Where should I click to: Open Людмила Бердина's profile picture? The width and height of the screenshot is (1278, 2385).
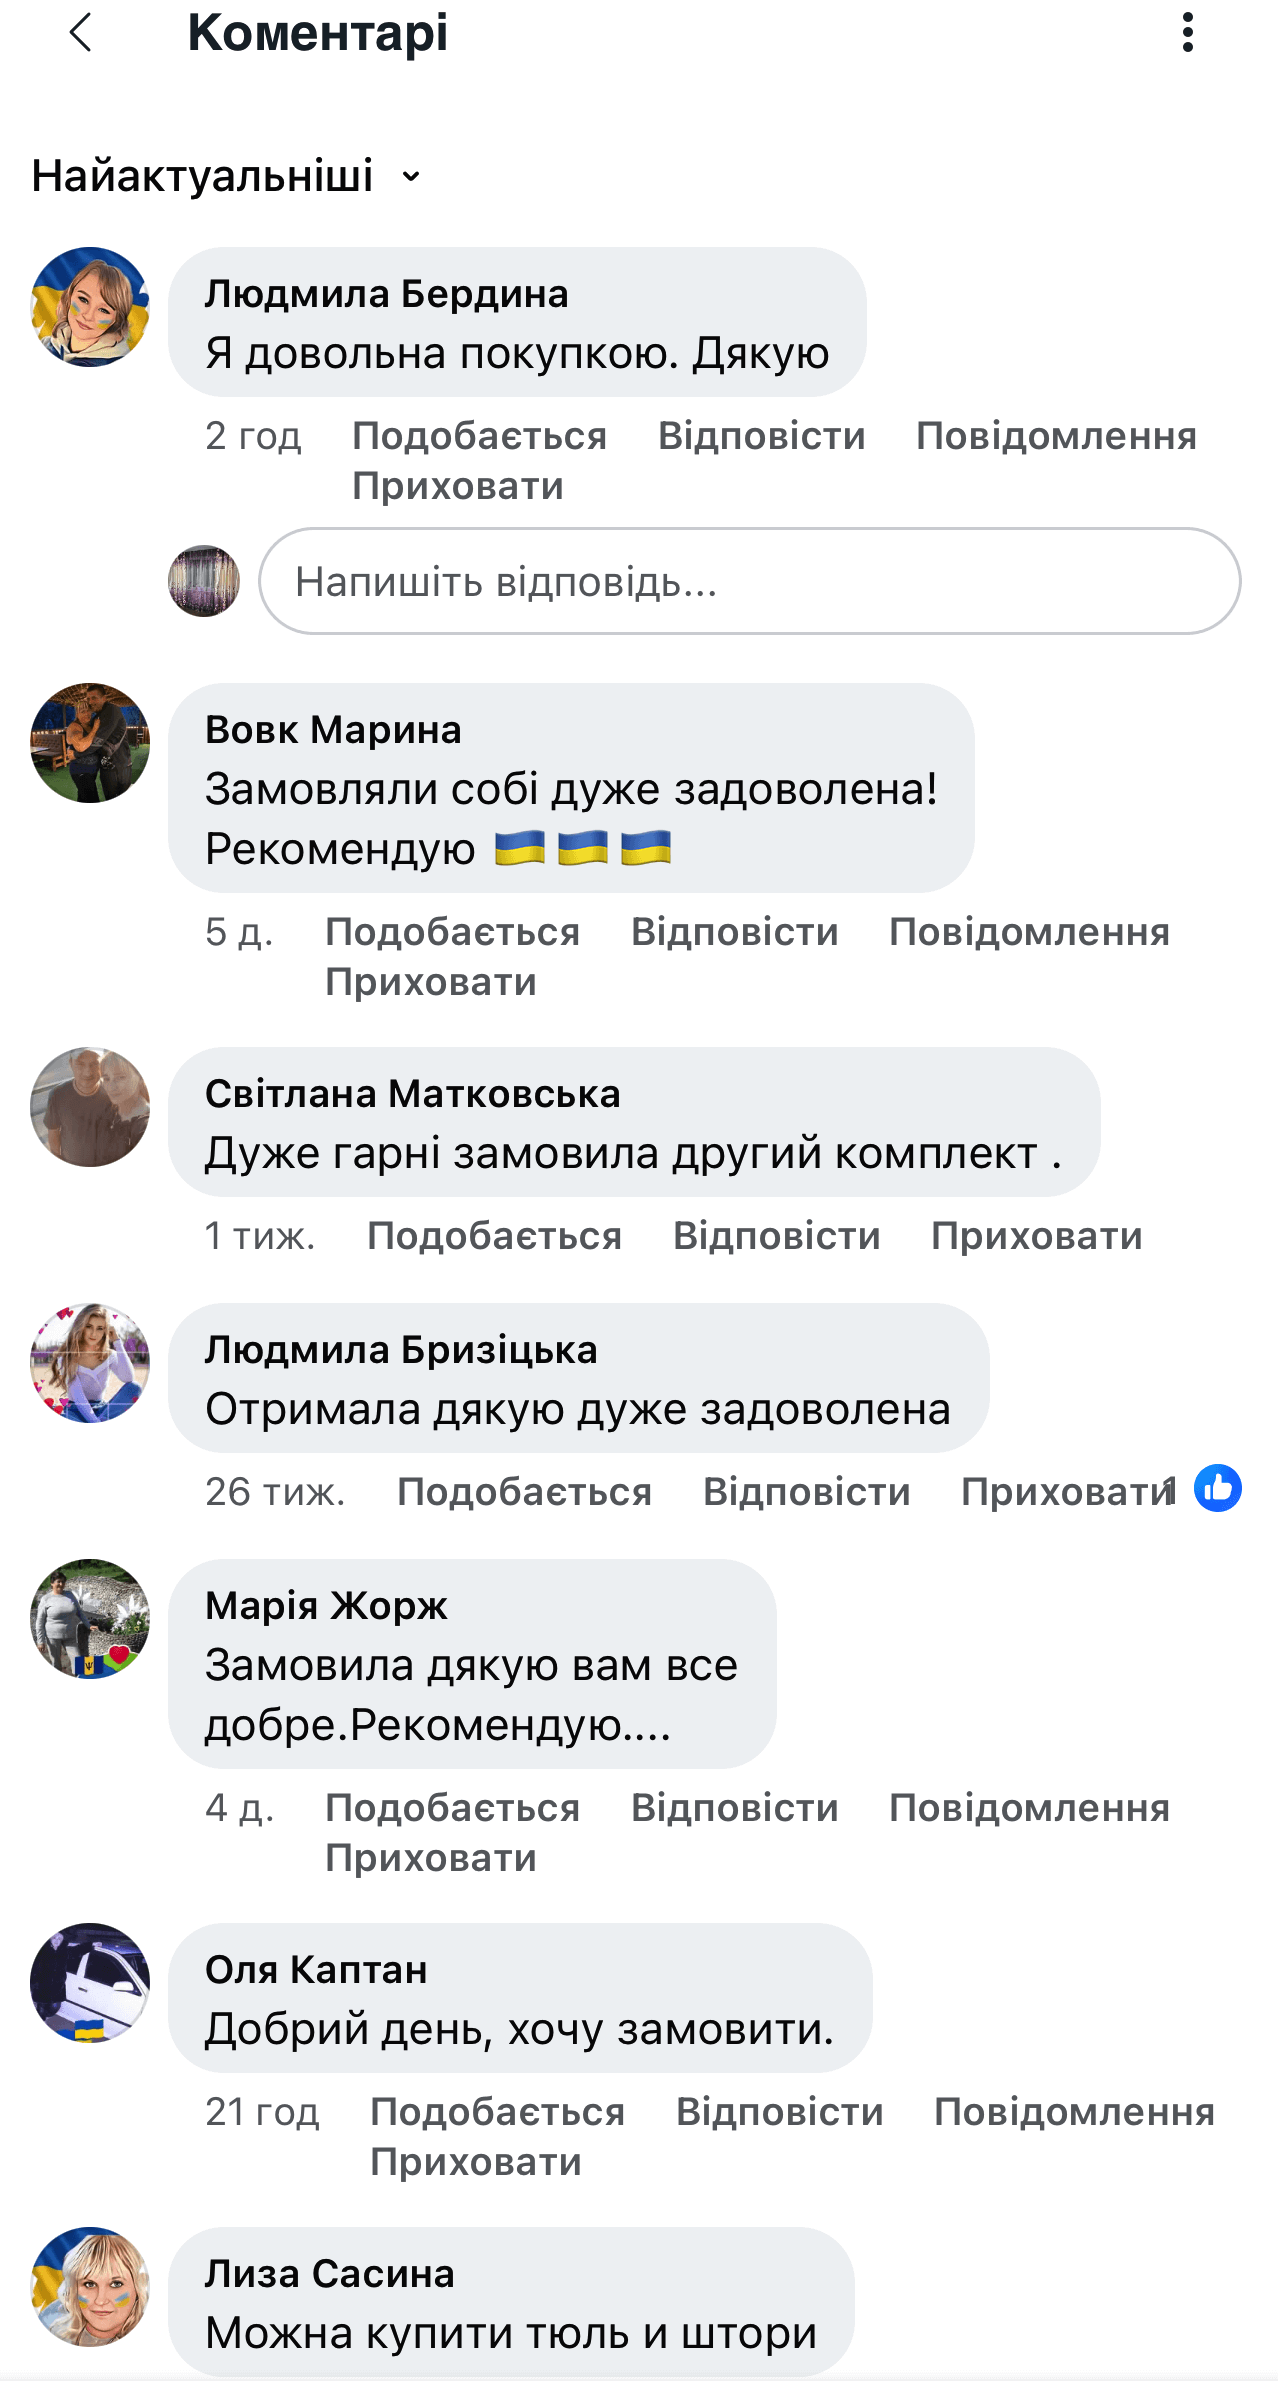pos(90,307)
